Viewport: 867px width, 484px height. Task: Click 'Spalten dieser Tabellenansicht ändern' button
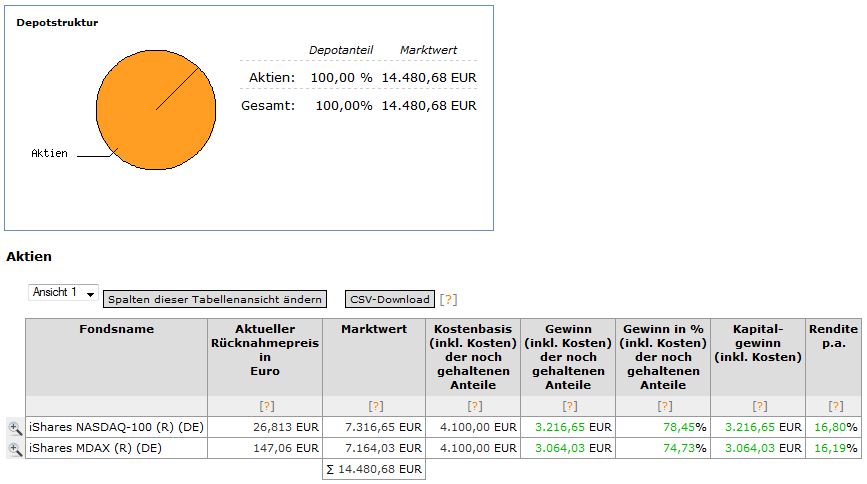click(x=215, y=299)
